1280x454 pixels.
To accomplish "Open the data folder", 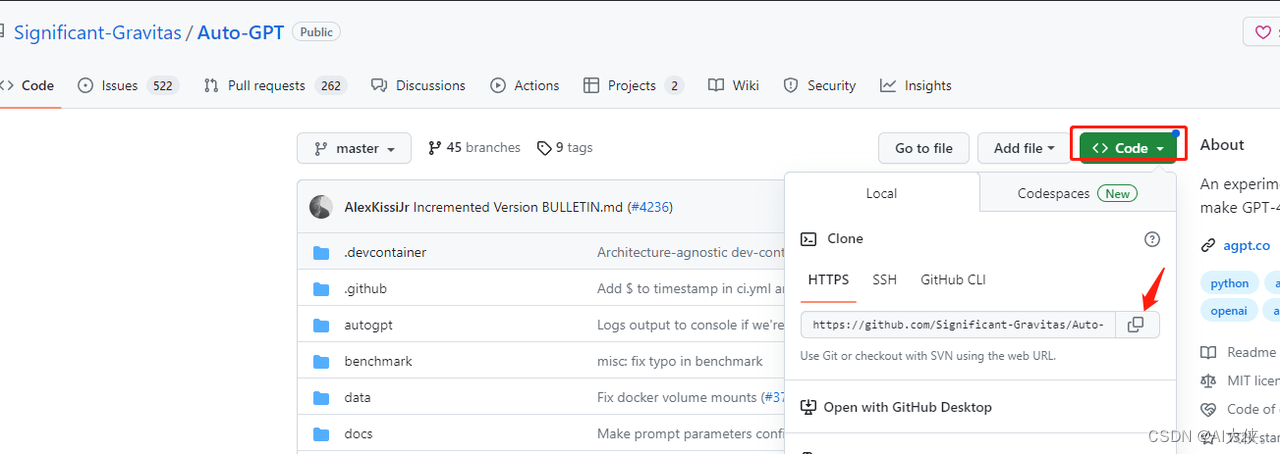I will tap(357, 397).
